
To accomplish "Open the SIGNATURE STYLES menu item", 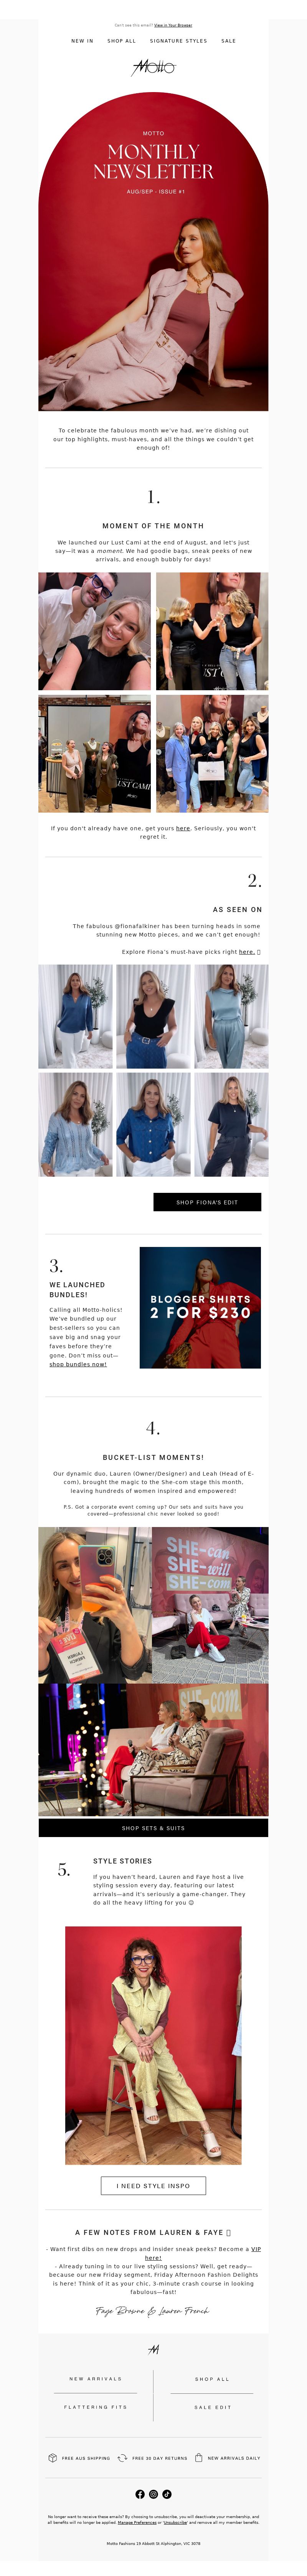I will 179,41.
